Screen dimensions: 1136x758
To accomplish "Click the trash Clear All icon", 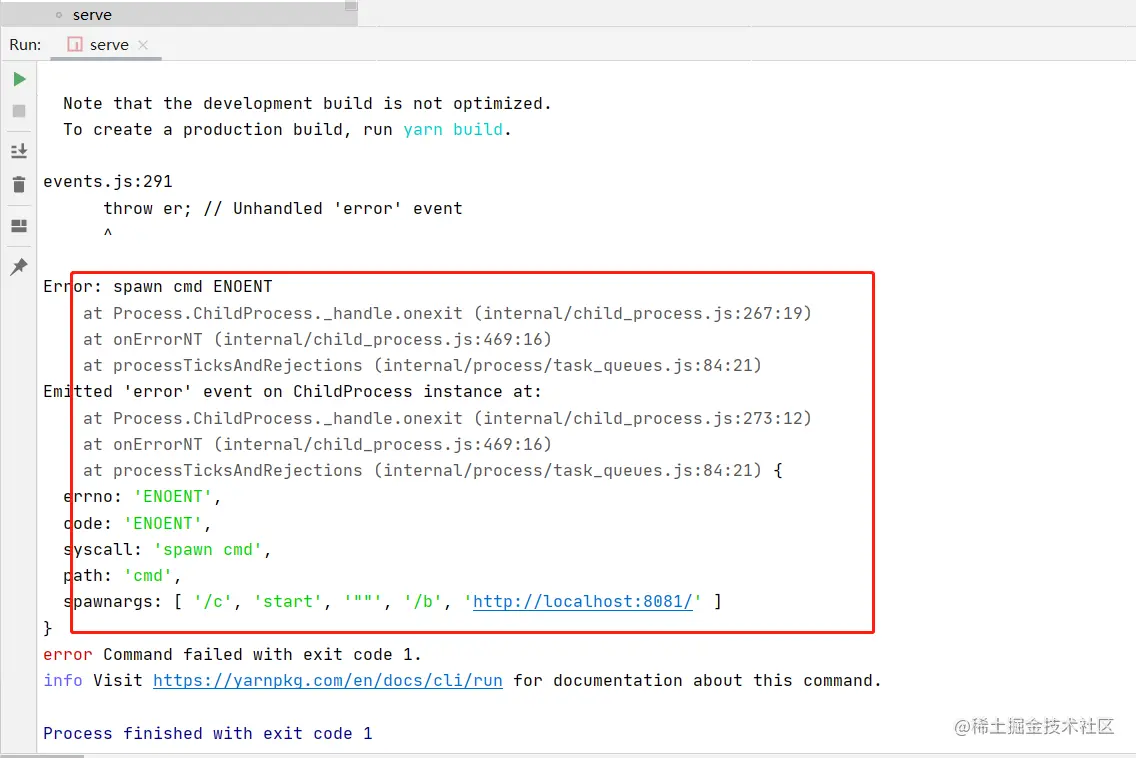I will 19,185.
